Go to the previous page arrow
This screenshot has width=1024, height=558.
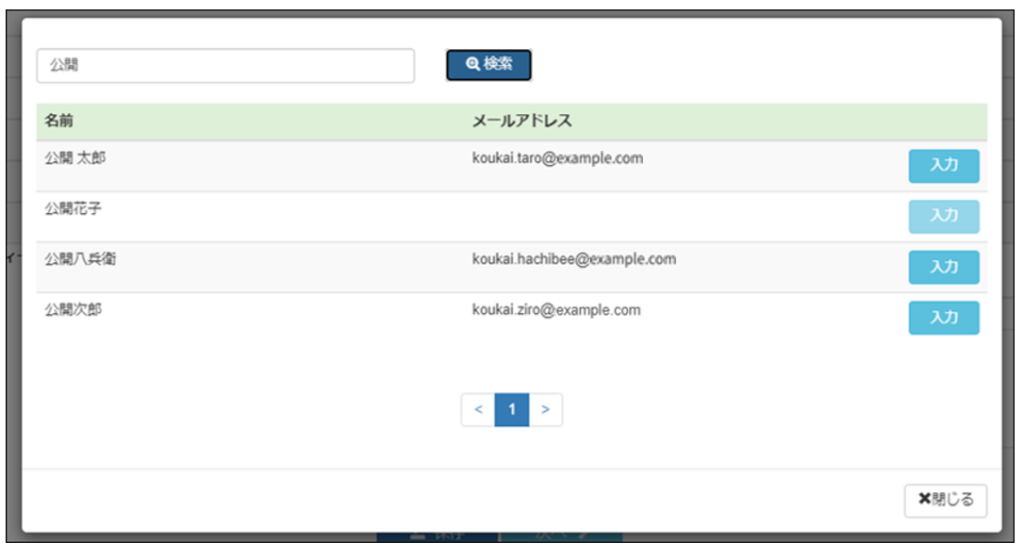click(x=478, y=409)
